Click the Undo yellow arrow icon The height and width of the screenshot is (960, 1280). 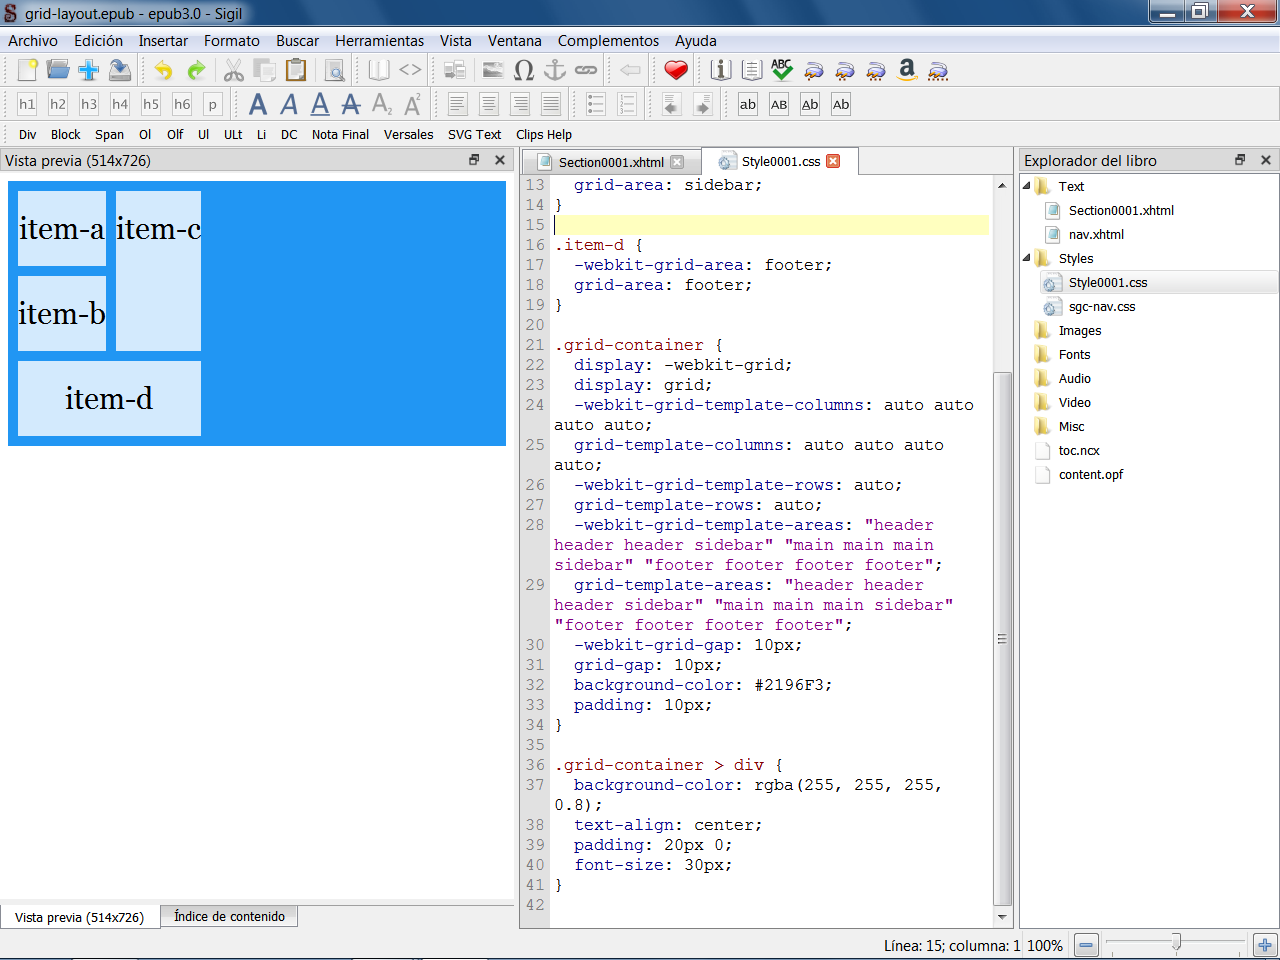(163, 70)
